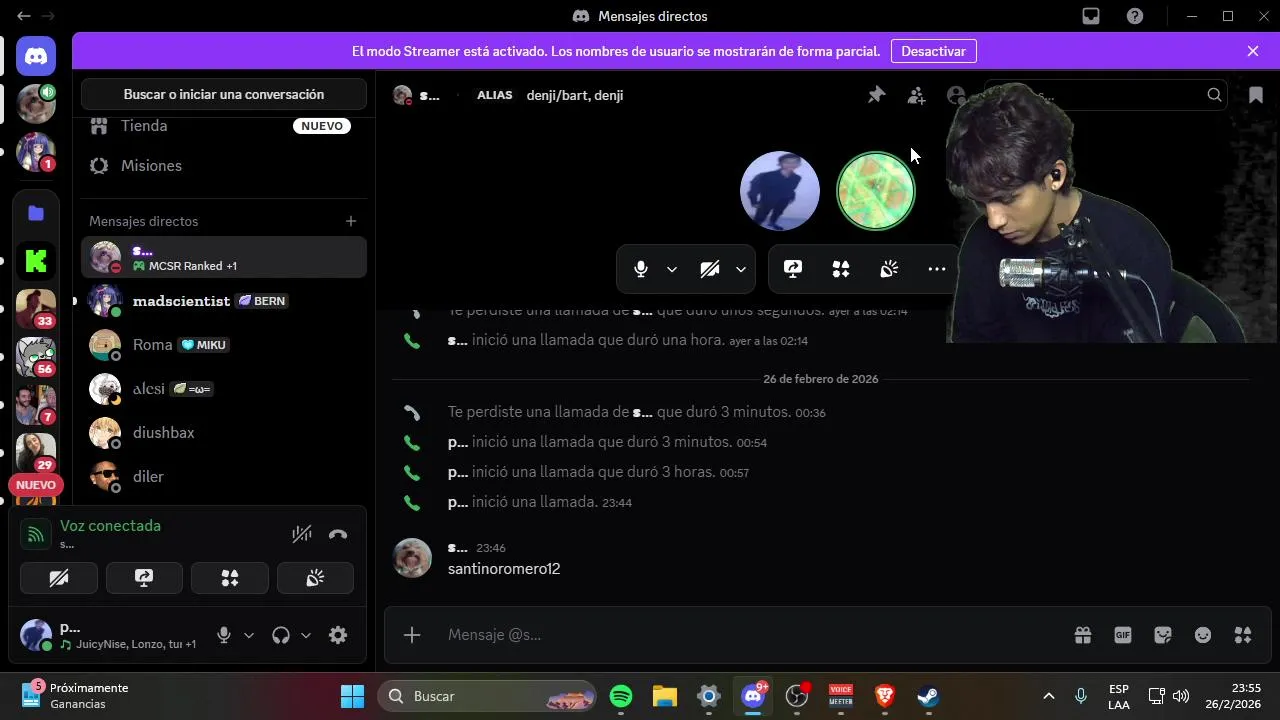Open Misiones section
The image size is (1280, 720).
tap(224, 166)
